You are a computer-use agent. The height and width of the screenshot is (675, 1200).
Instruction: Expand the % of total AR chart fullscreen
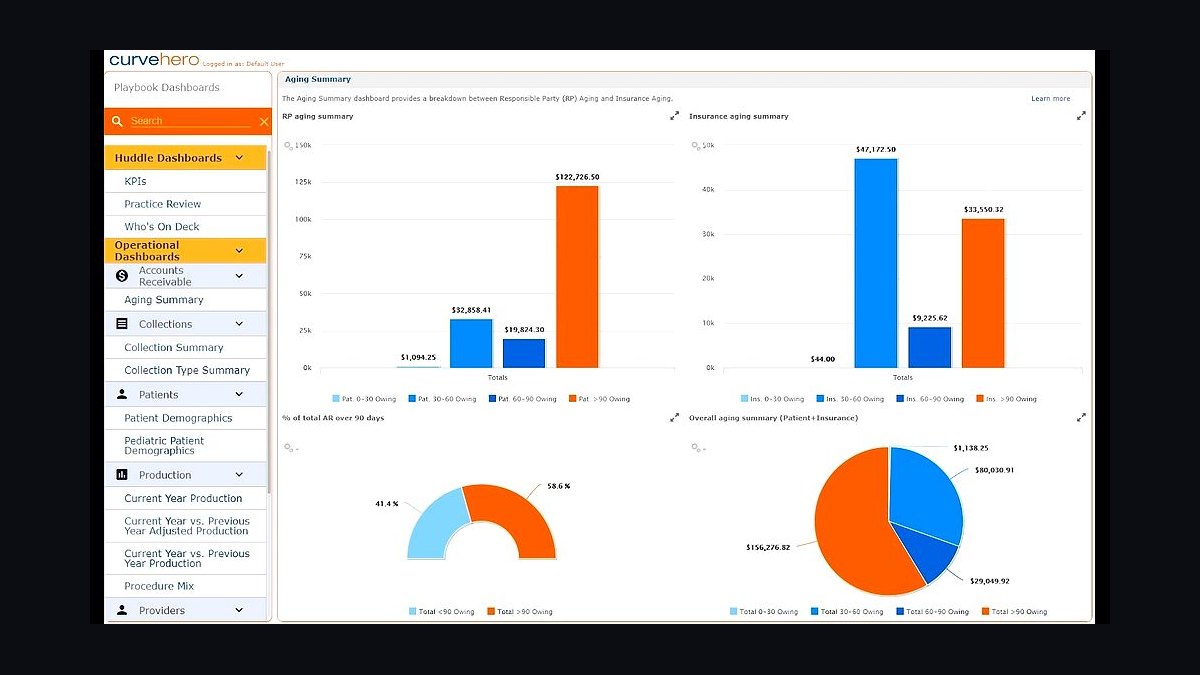pyautogui.click(x=674, y=418)
